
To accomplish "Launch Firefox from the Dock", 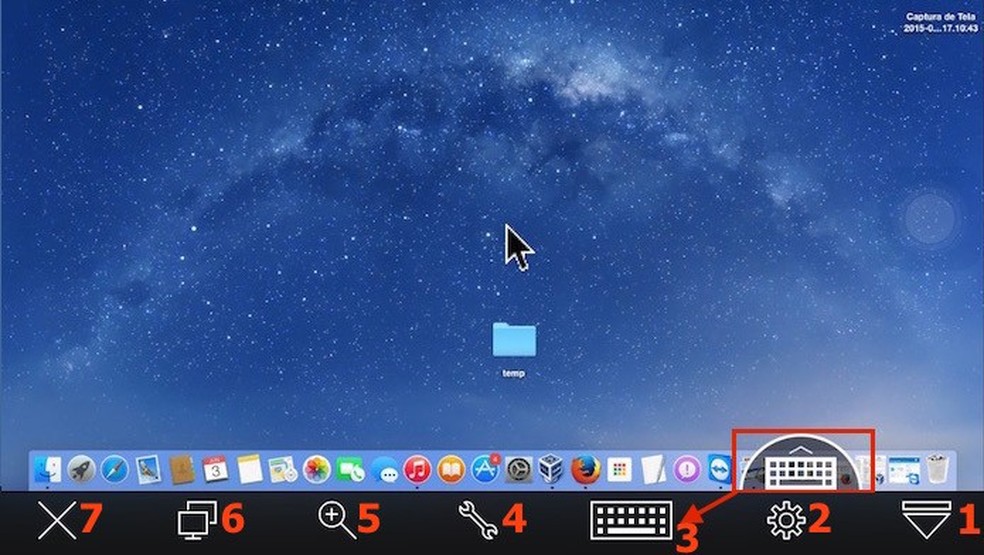I will (586, 470).
